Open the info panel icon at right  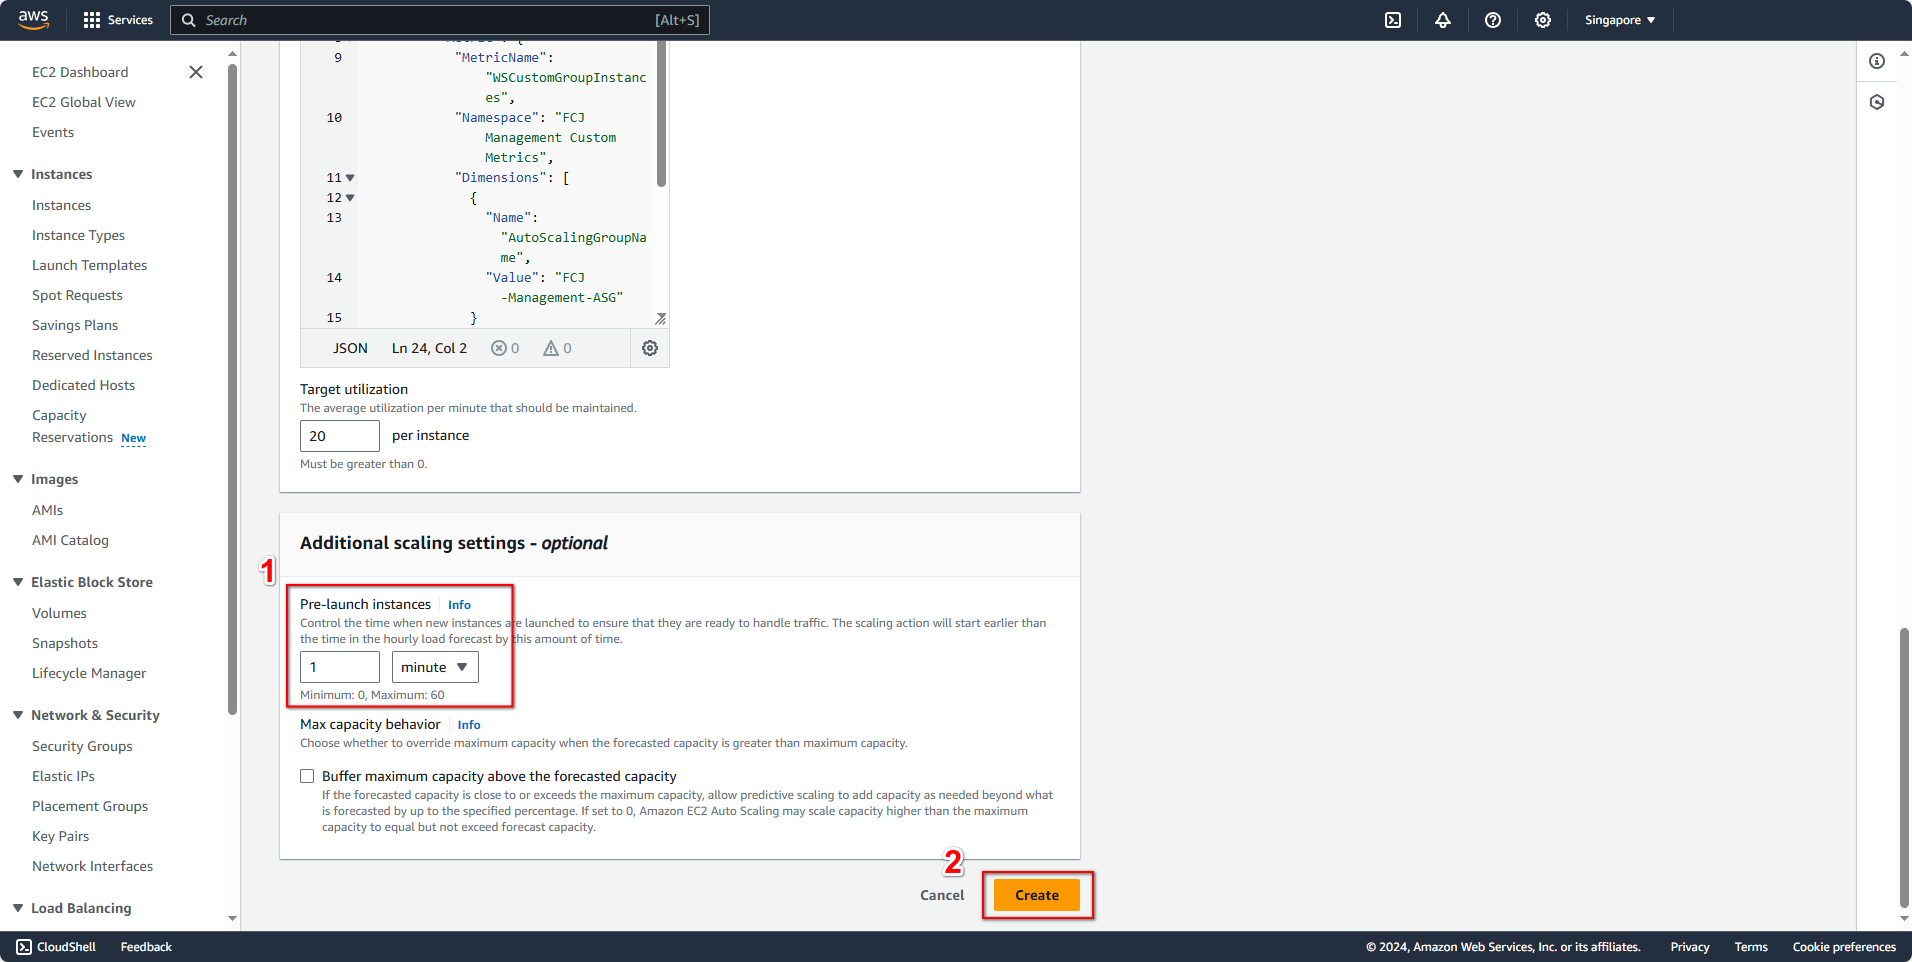click(x=1877, y=61)
